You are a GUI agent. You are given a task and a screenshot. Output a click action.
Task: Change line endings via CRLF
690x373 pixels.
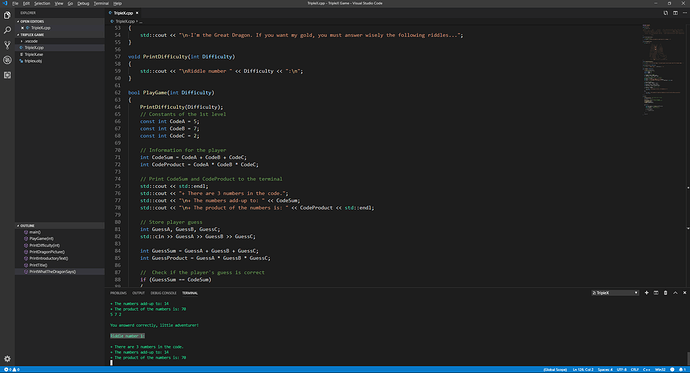pyautogui.click(x=635, y=369)
